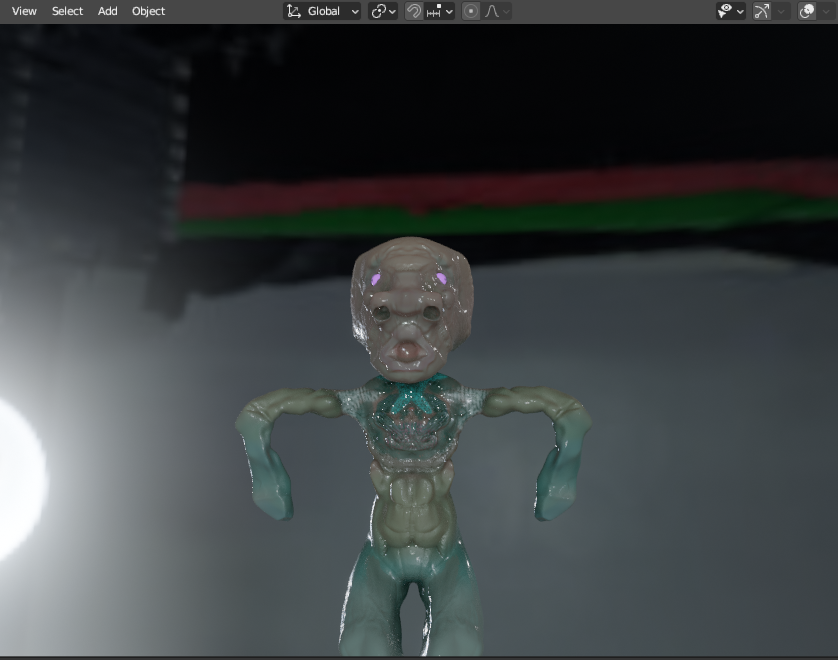Toggle proportional editing
Screen dimensions: 838x660
471,11
